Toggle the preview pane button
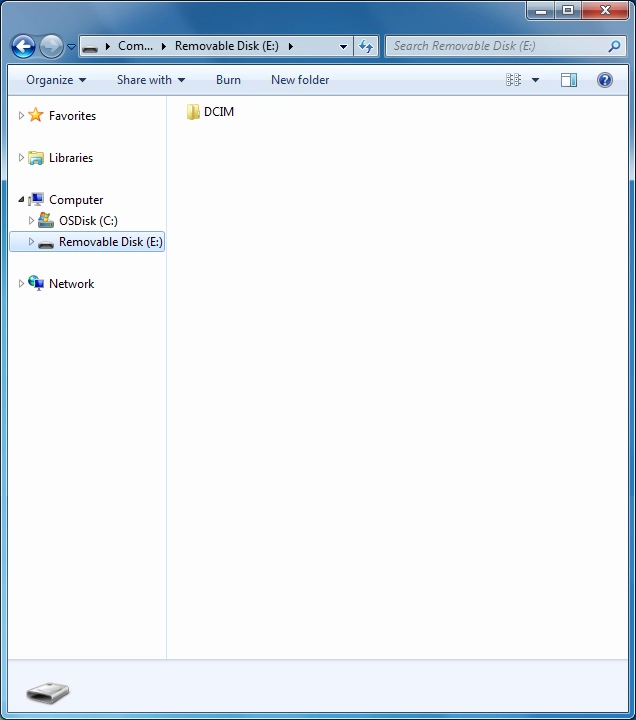 (x=569, y=80)
